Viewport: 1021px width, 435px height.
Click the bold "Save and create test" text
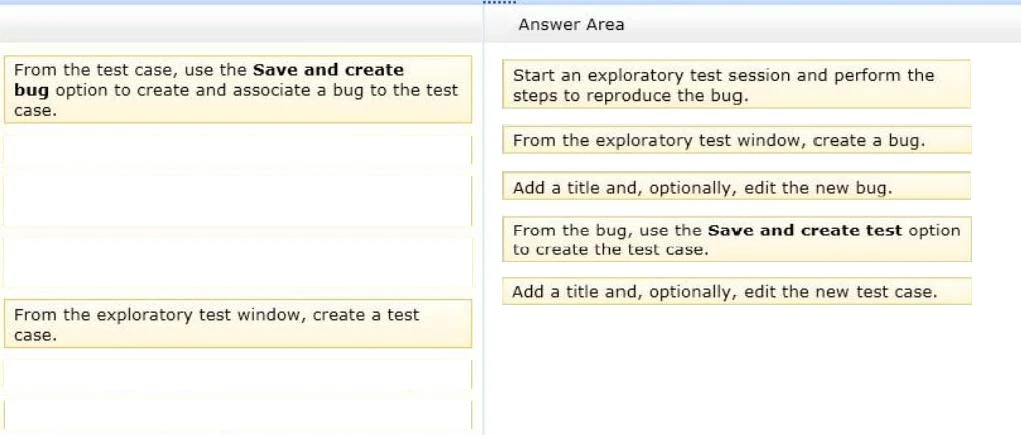(x=804, y=230)
